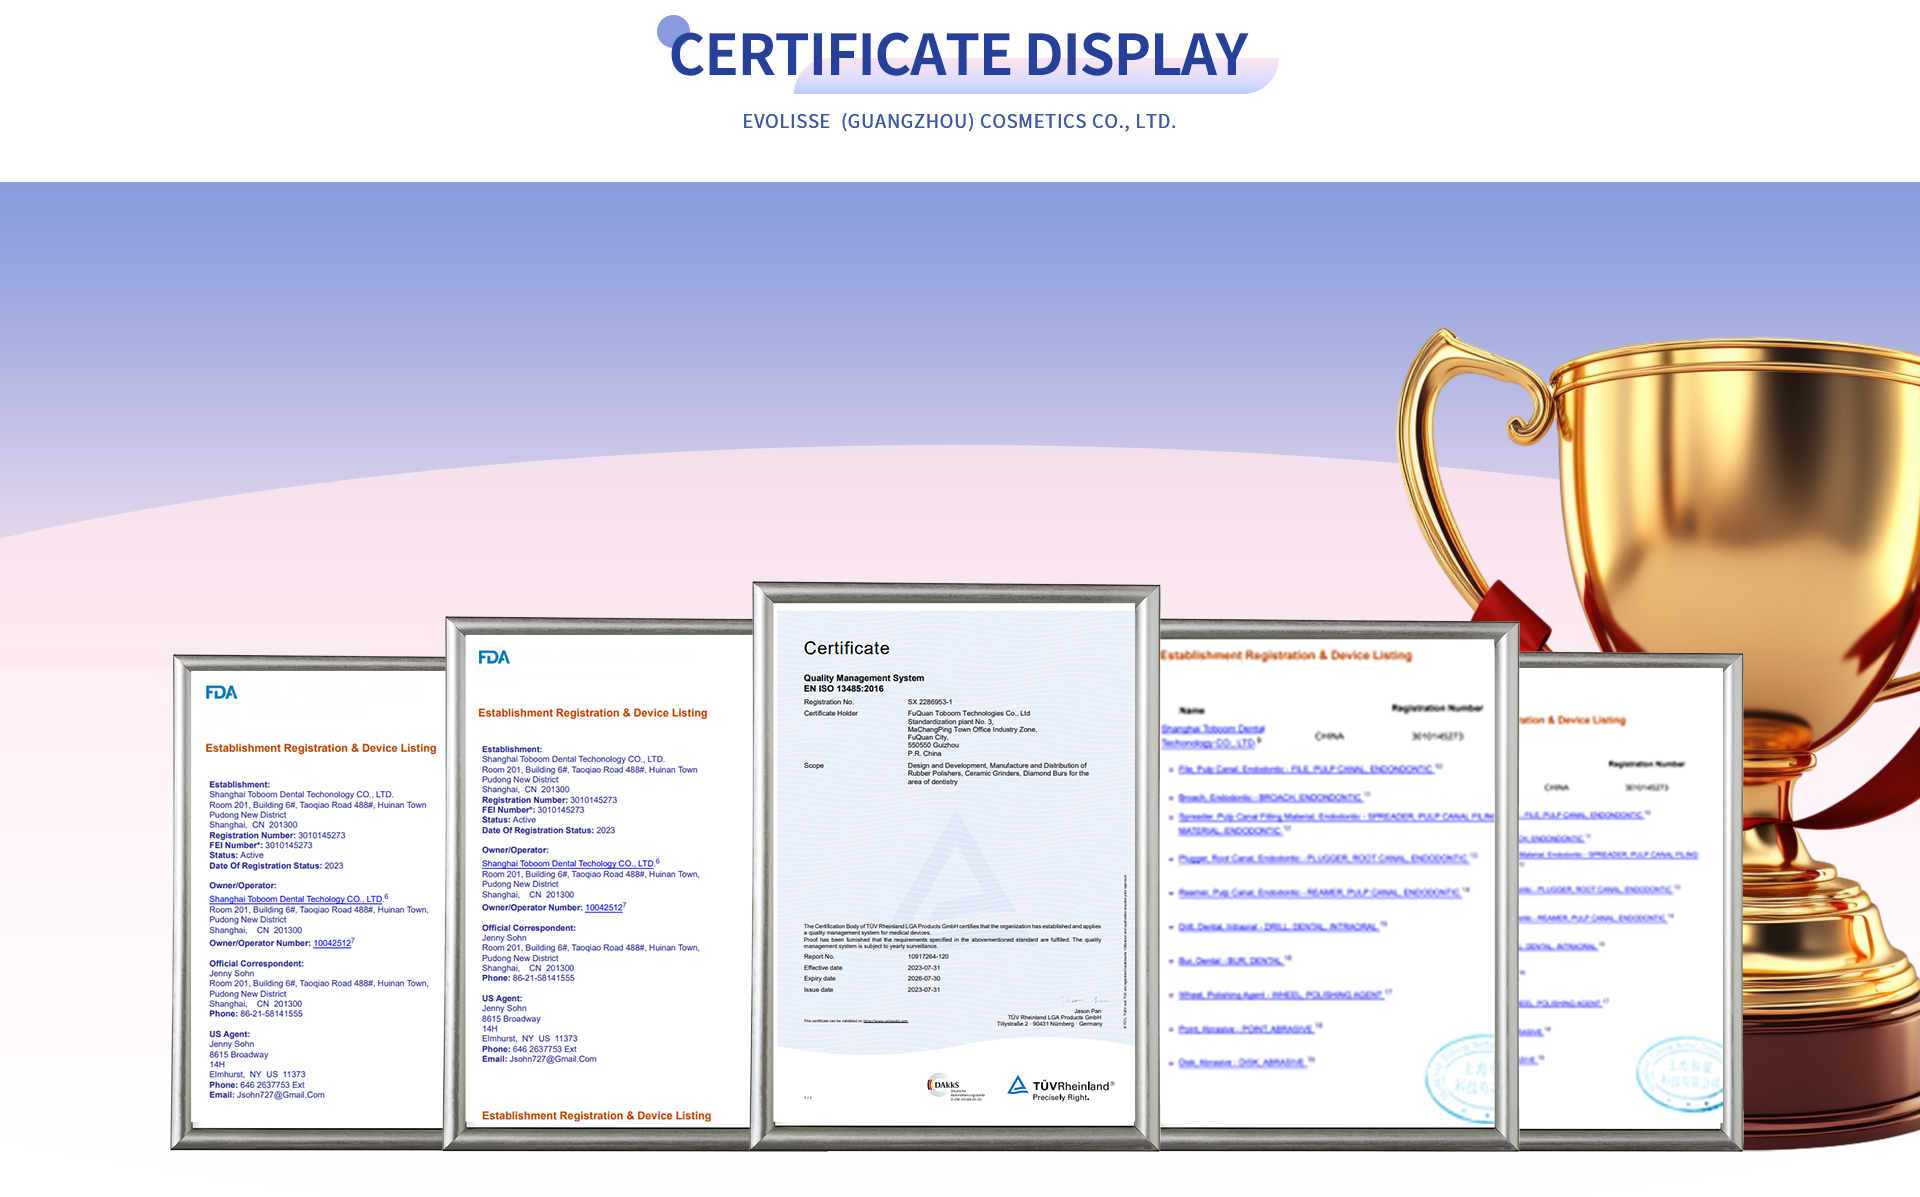Click Shanghai Toboom Dental link on leftmost certificate
The height and width of the screenshot is (1197, 1920).
click(297, 899)
